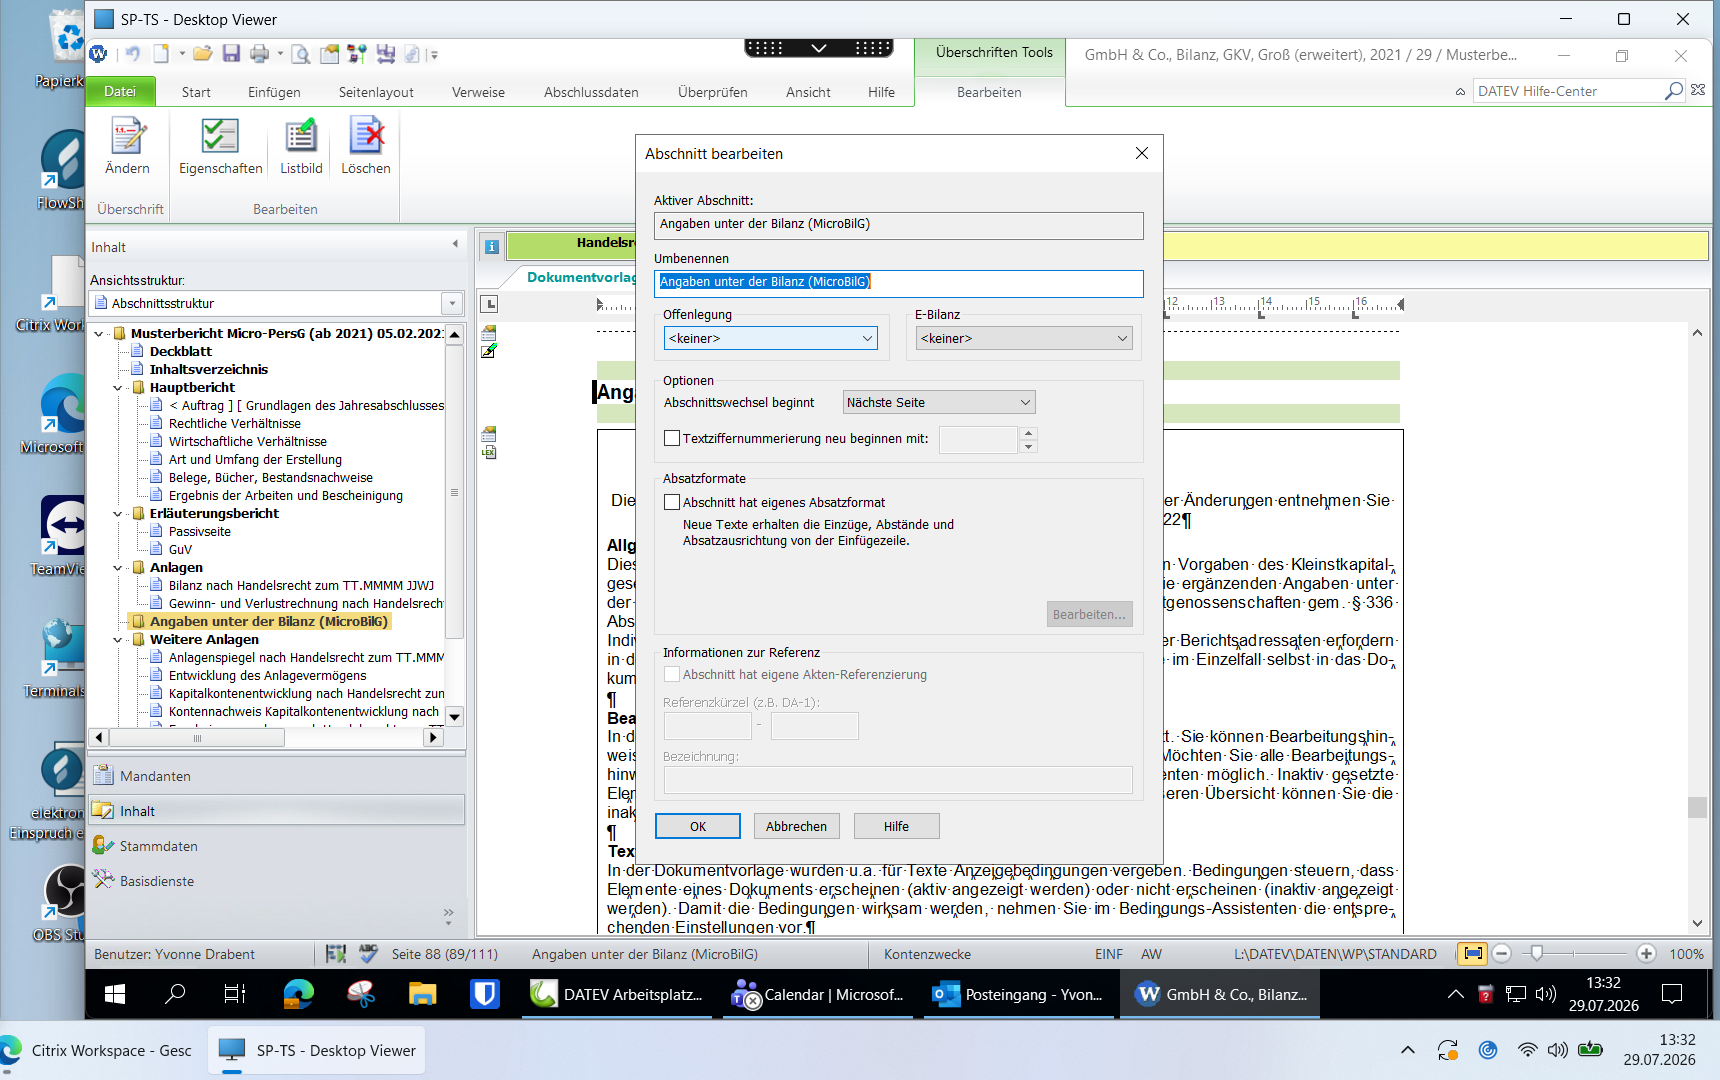Screen dimensions: 1720x1080
Task: Open Microsoft Edge in taskbar
Action: point(298,994)
